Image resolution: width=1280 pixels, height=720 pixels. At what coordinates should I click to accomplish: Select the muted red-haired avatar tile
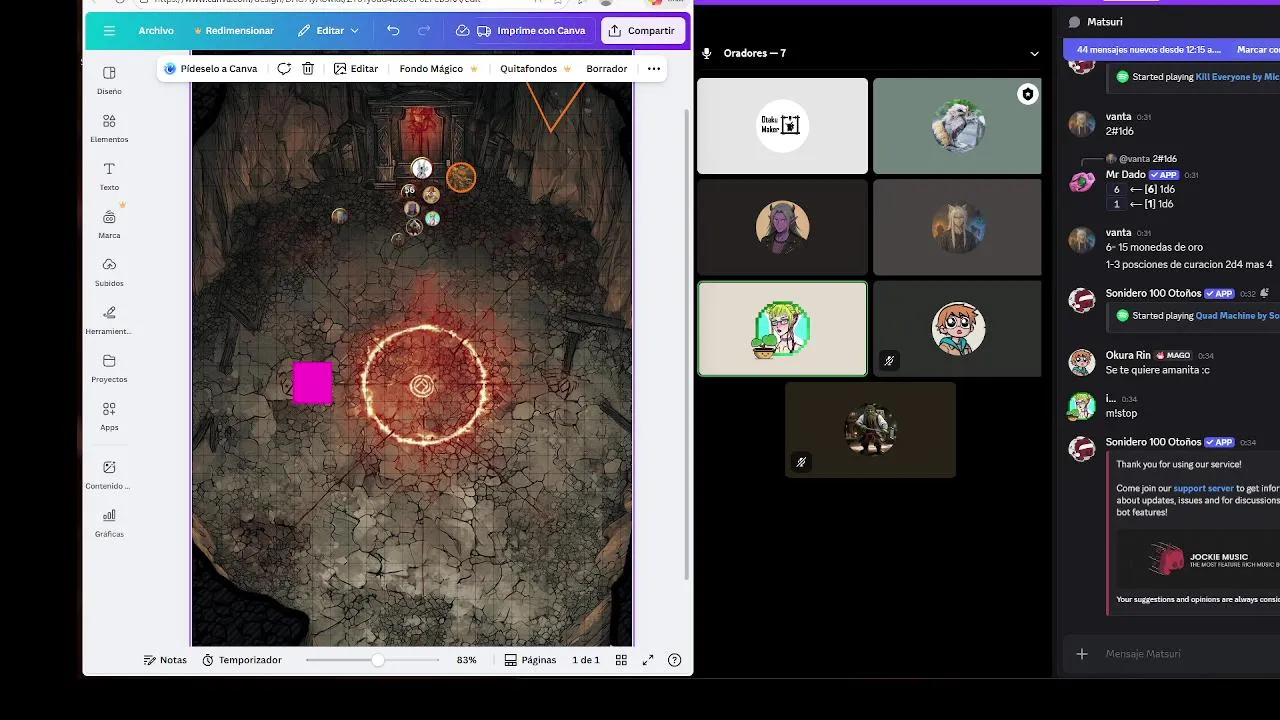point(957,329)
